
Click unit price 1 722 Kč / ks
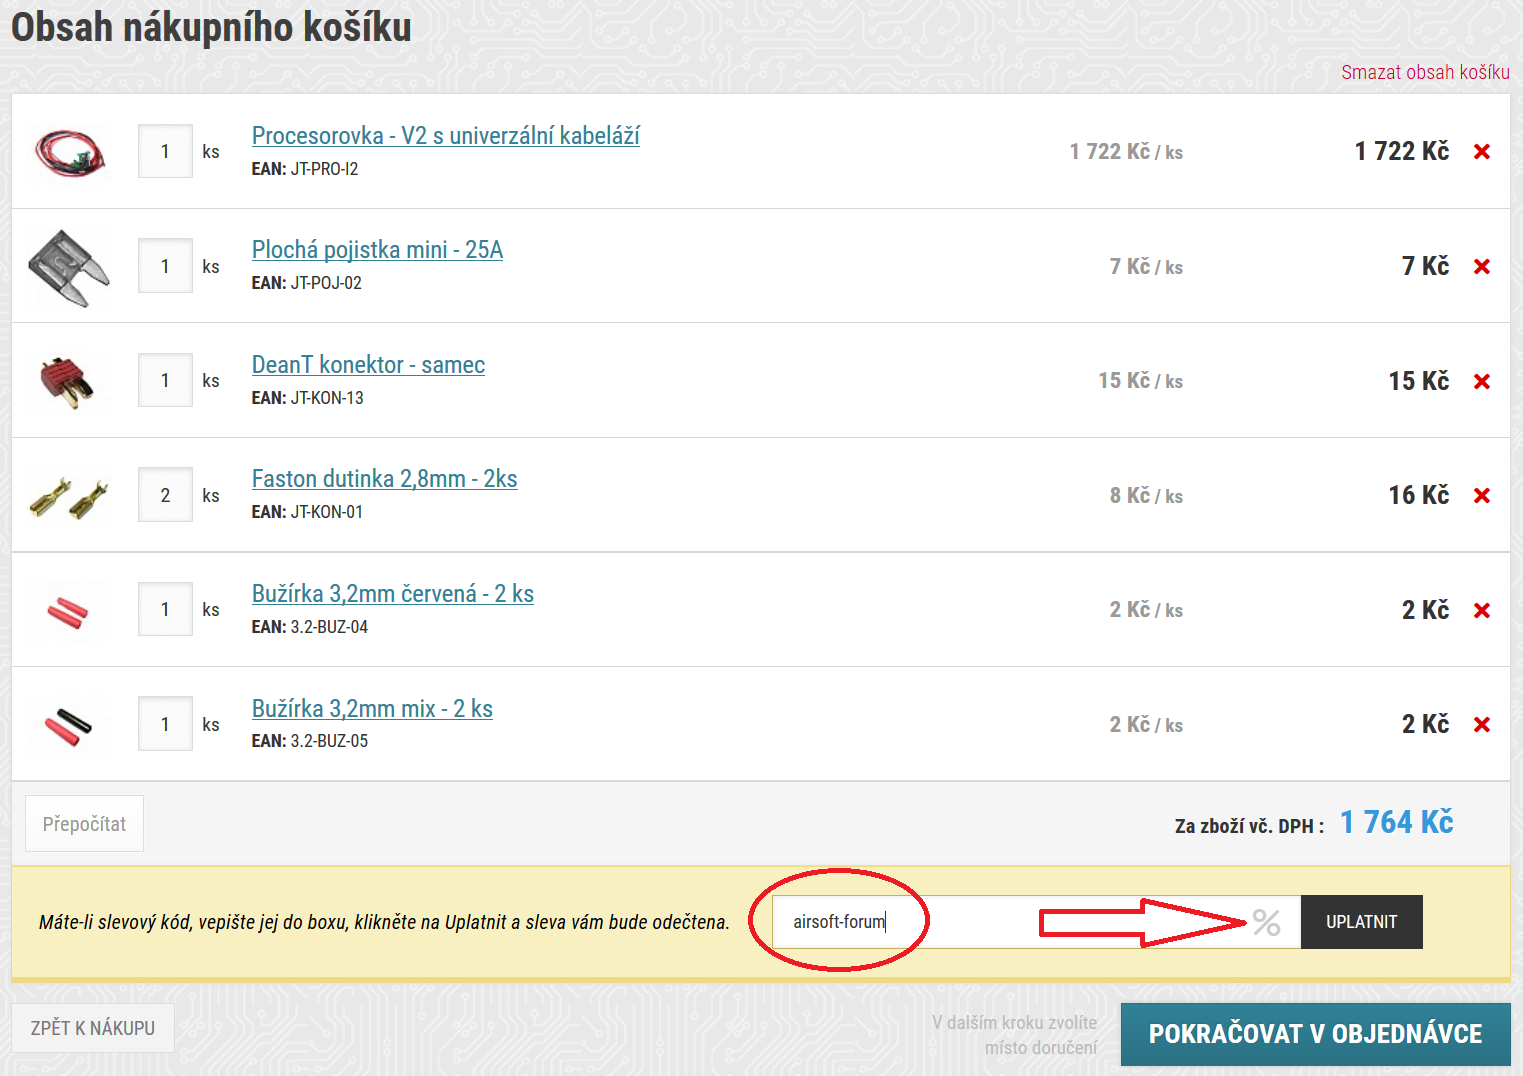(x=1126, y=152)
